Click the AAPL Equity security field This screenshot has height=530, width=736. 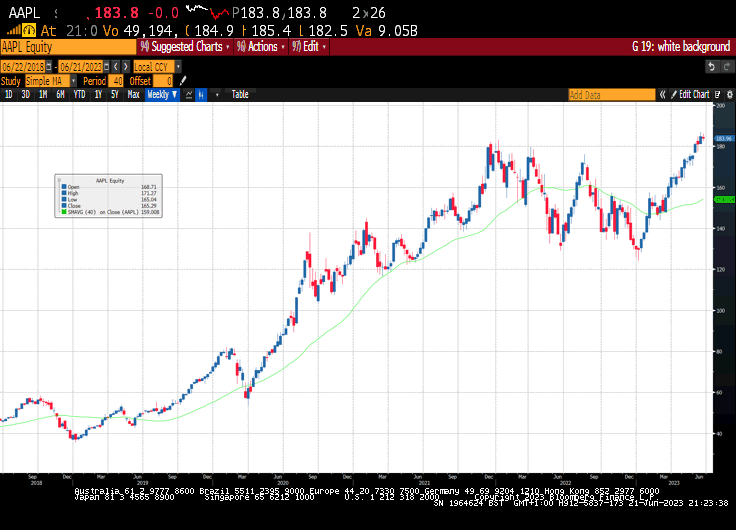(68, 46)
